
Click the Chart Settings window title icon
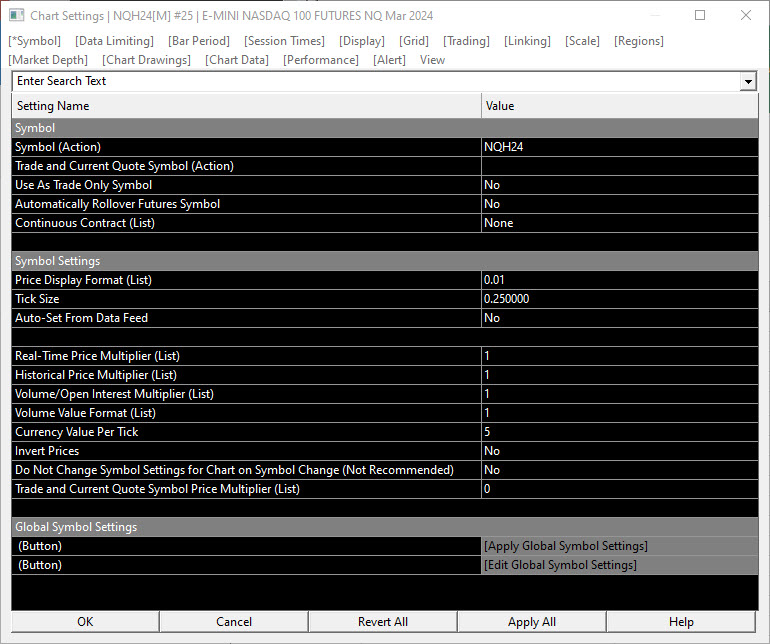coord(16,16)
